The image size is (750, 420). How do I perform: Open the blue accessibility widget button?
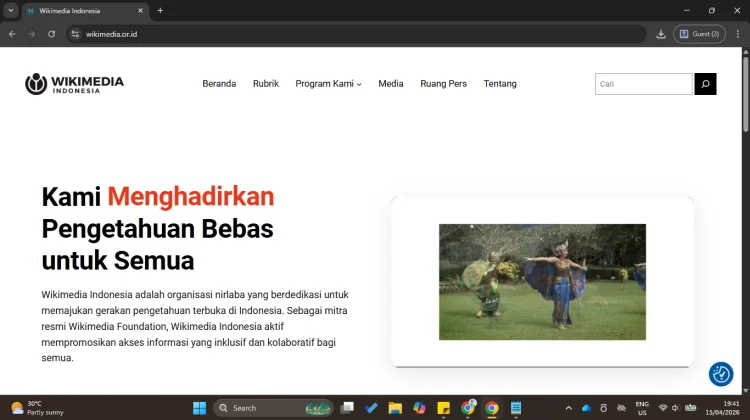click(721, 374)
